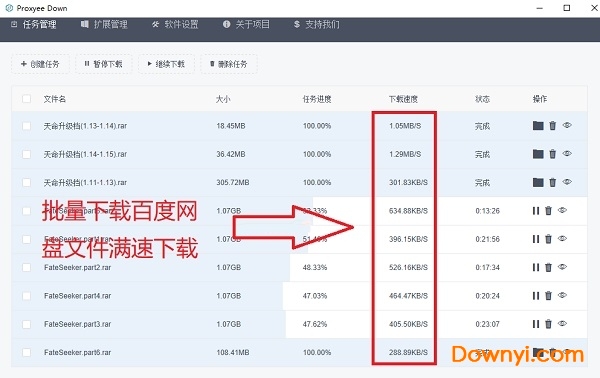Open folder for 天命升级档(1.14-1.15).rar
Image resolution: width=600 pixels, height=378 pixels.
coord(538,154)
